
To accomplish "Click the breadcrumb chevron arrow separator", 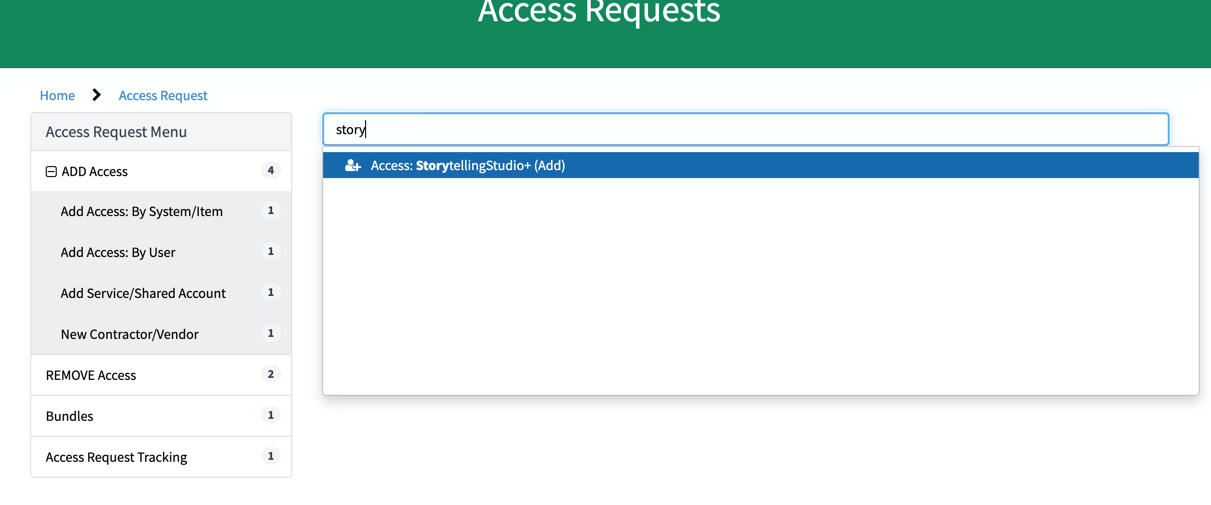I will pyautogui.click(x=97, y=95).
